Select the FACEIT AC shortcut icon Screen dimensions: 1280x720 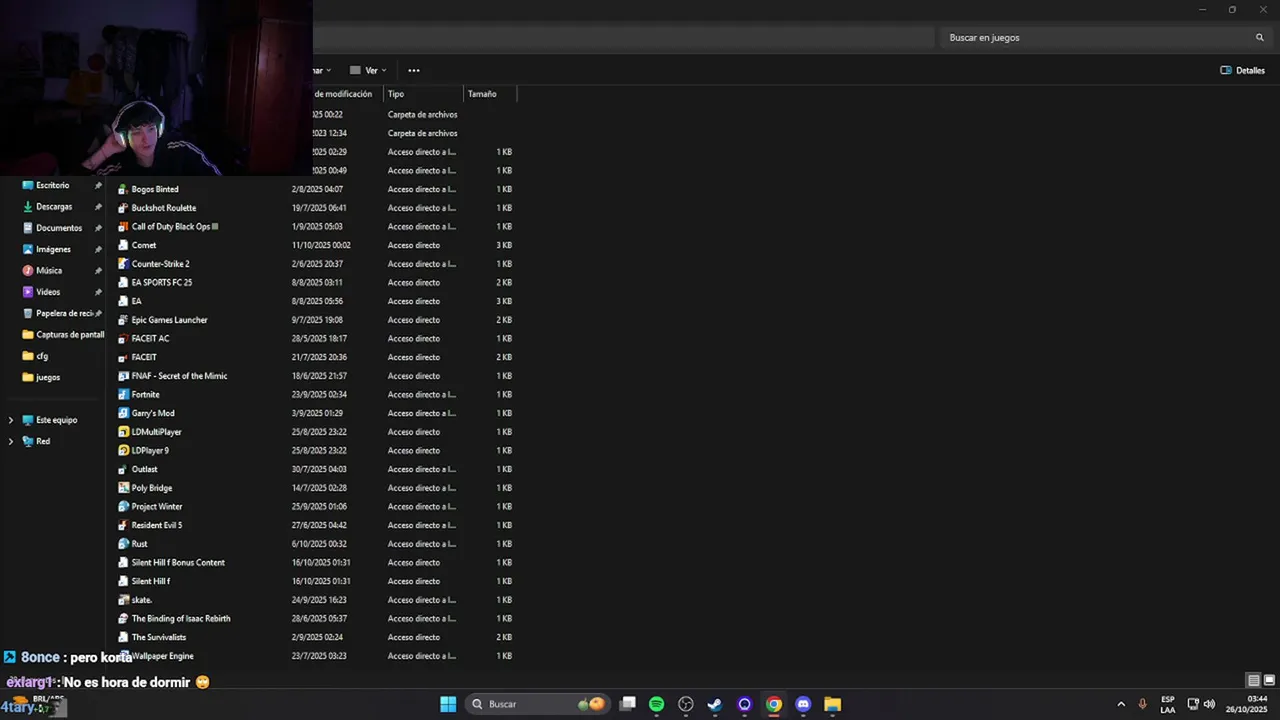[123, 339]
